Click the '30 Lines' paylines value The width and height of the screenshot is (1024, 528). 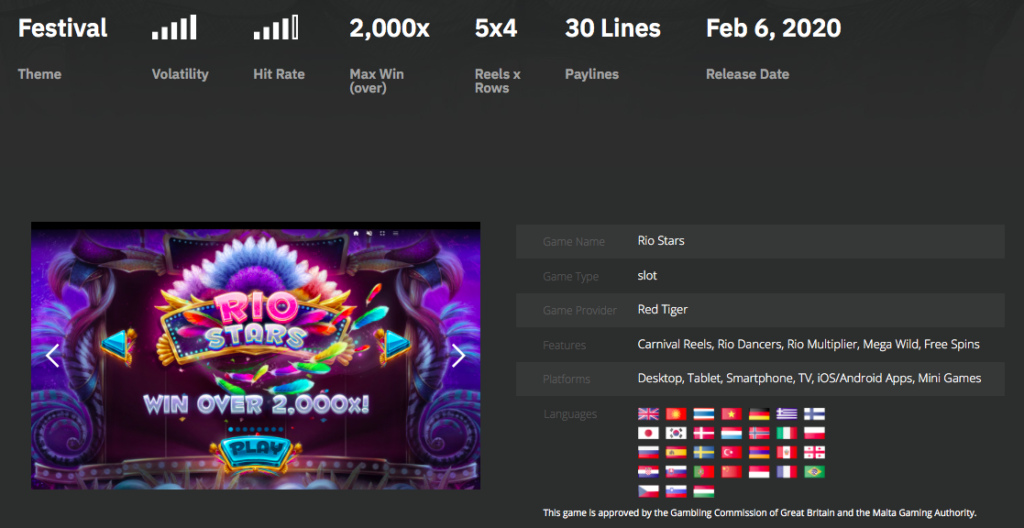[x=613, y=28]
